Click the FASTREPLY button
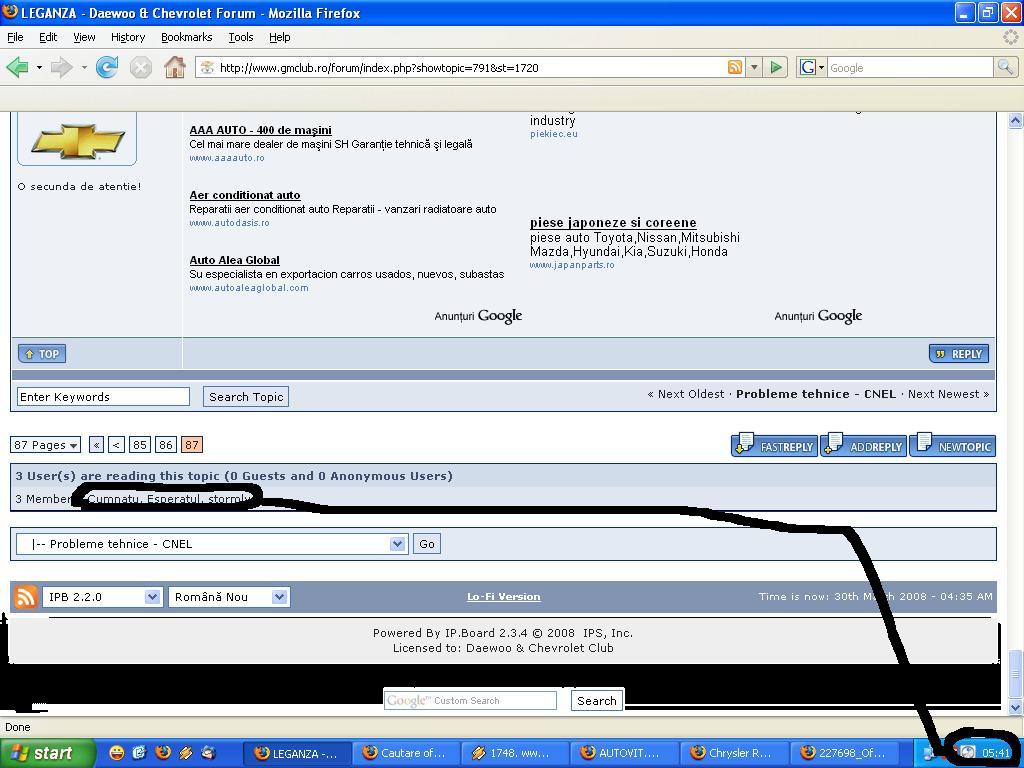Screen dimensions: 1024x768 775,445
